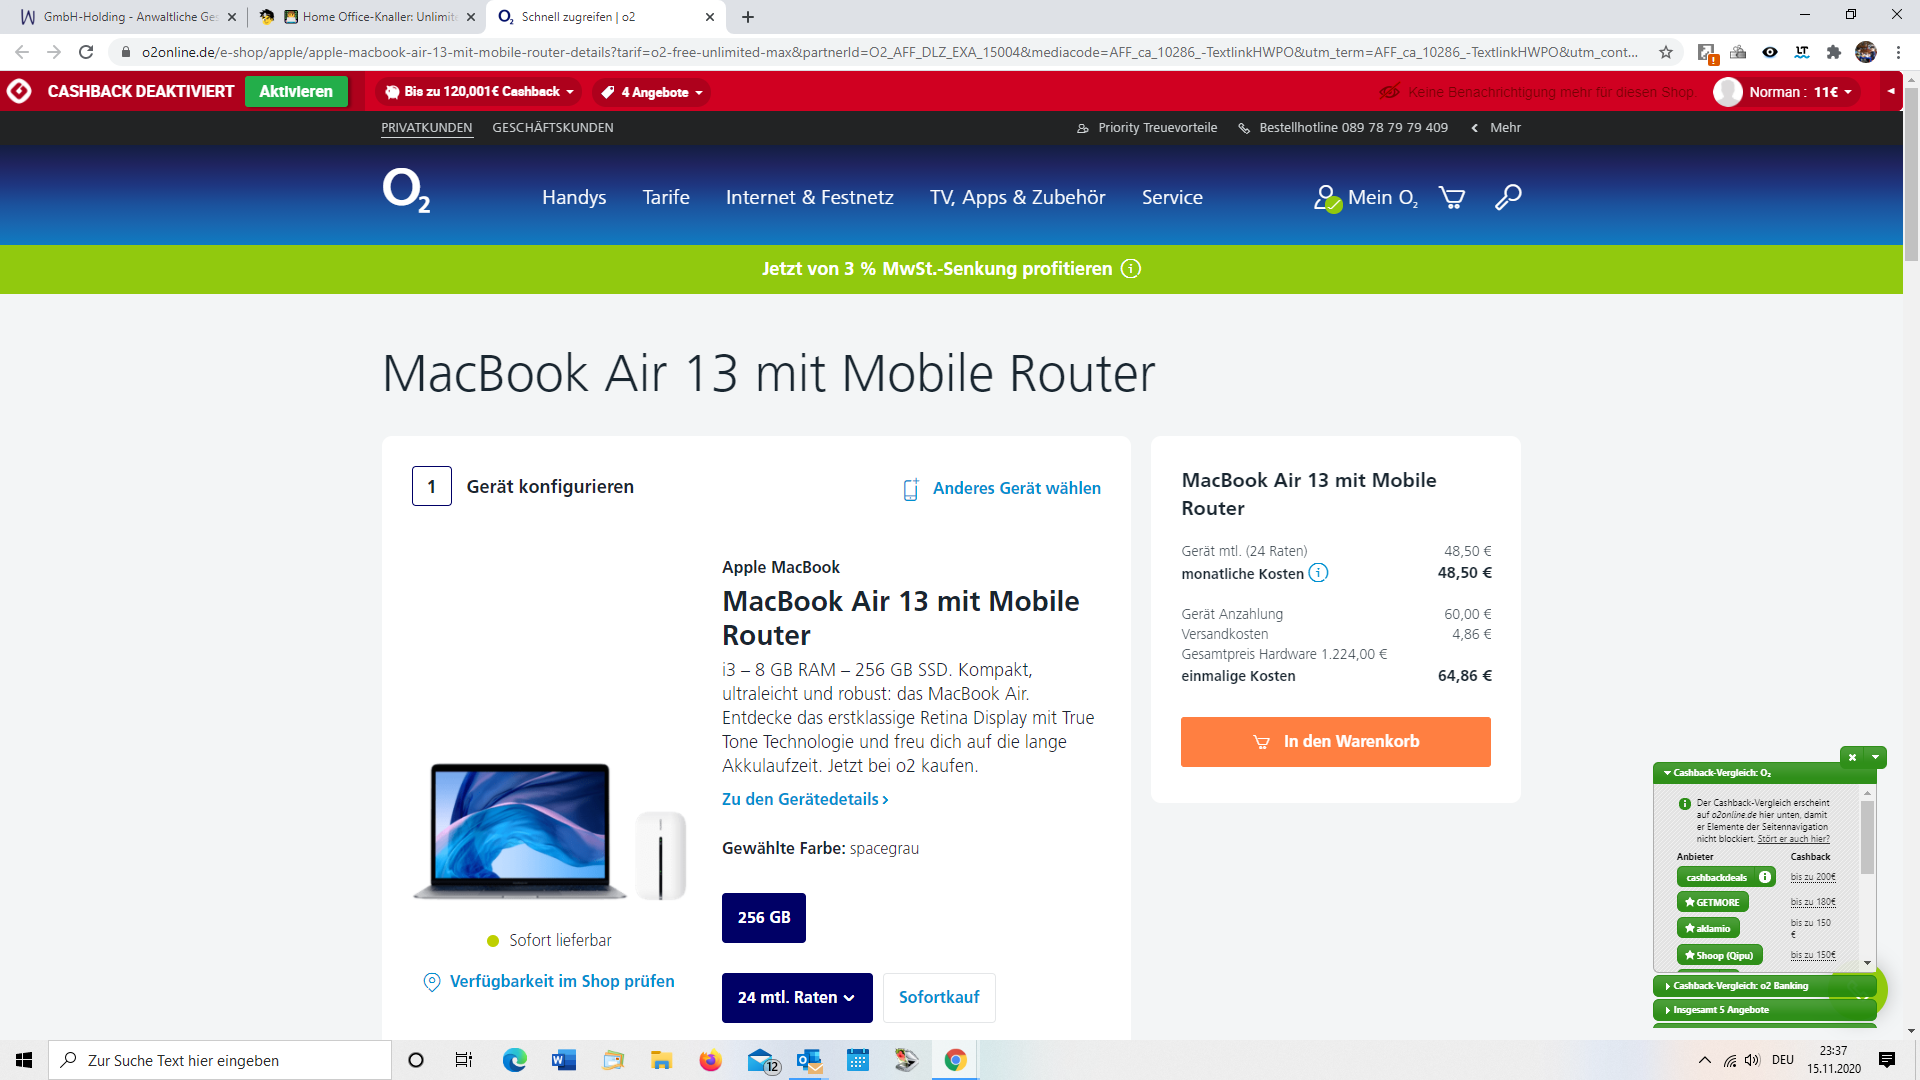This screenshot has height=1080, width=1920.
Task: Close the Cashback-Vergleich widget
Action: (1852, 757)
